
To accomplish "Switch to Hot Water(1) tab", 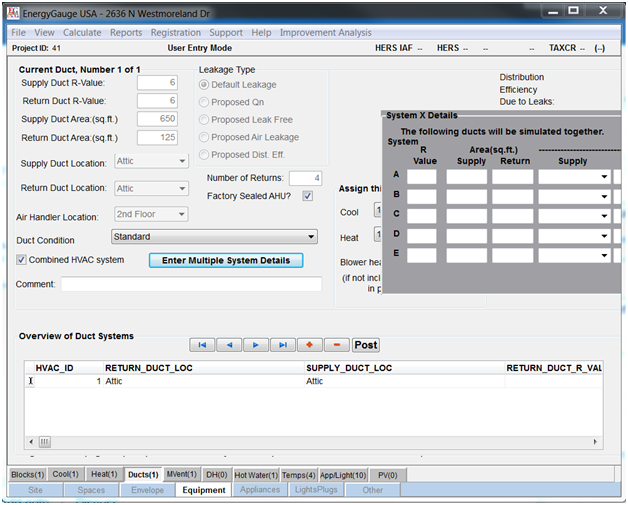I will 256,475.
